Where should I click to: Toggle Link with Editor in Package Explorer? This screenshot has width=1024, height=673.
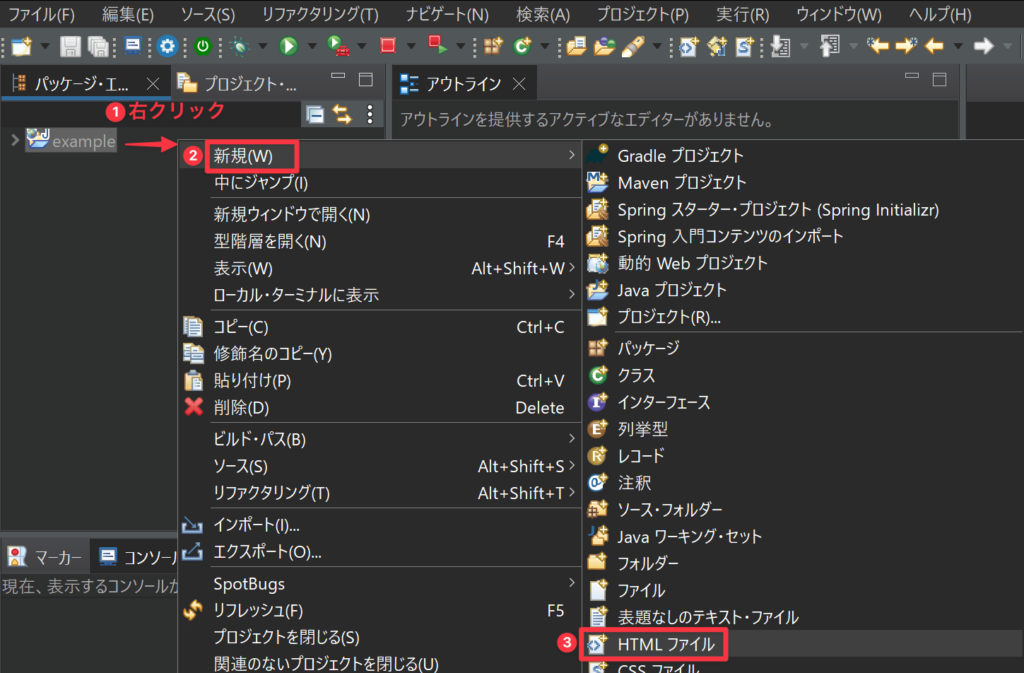[x=342, y=115]
